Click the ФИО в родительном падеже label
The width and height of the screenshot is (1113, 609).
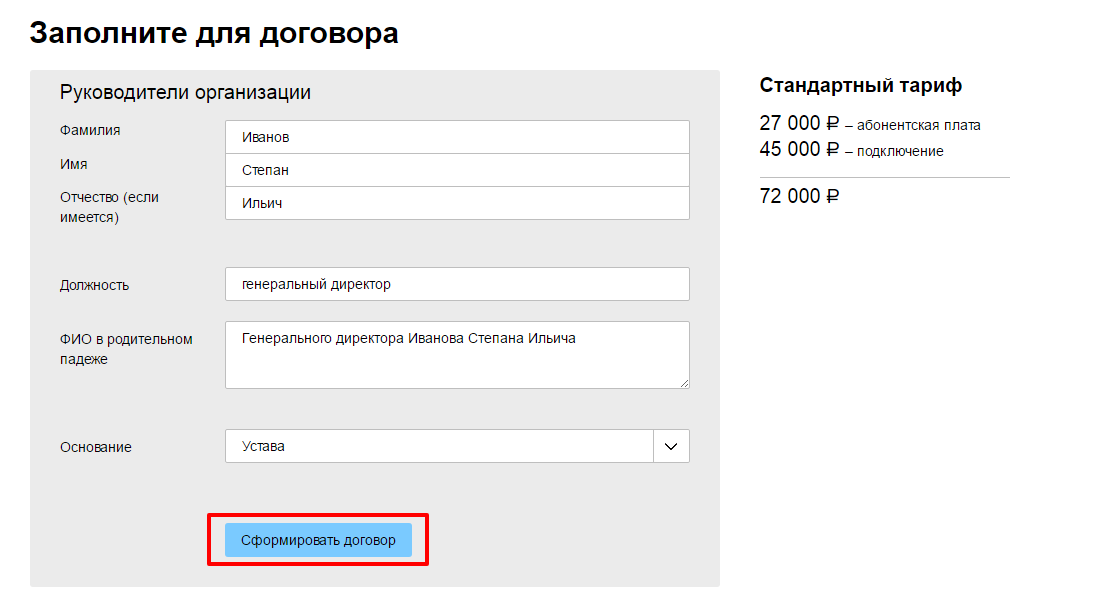click(126, 349)
